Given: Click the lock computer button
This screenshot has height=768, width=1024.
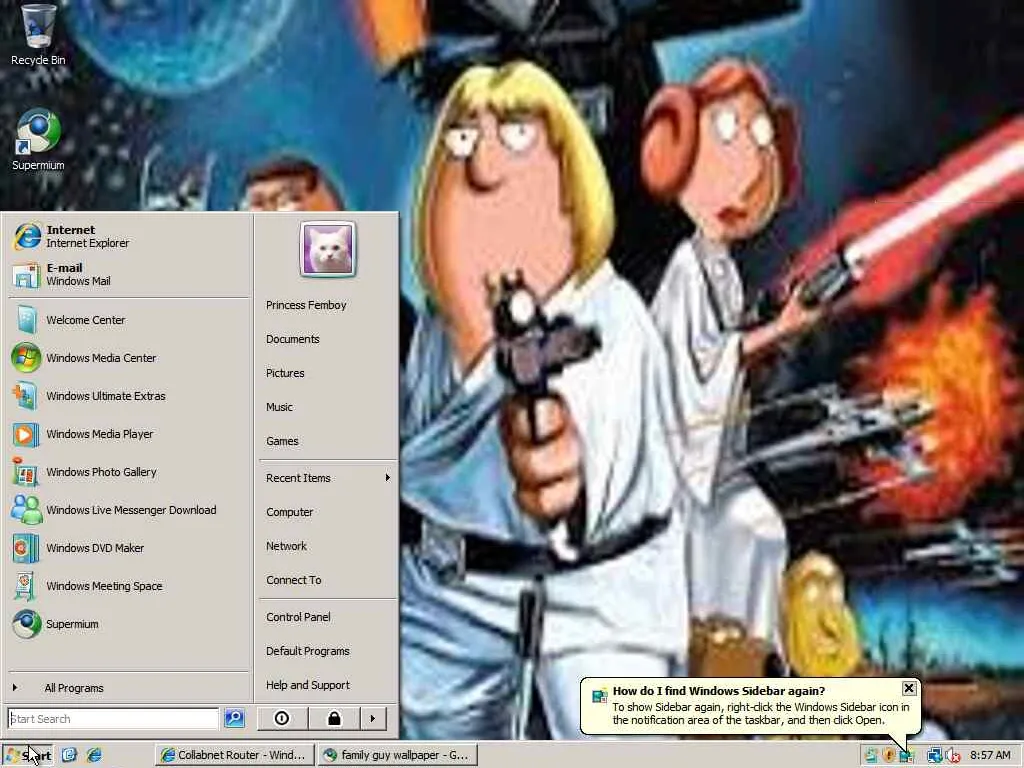Looking at the screenshot, I should [x=334, y=718].
